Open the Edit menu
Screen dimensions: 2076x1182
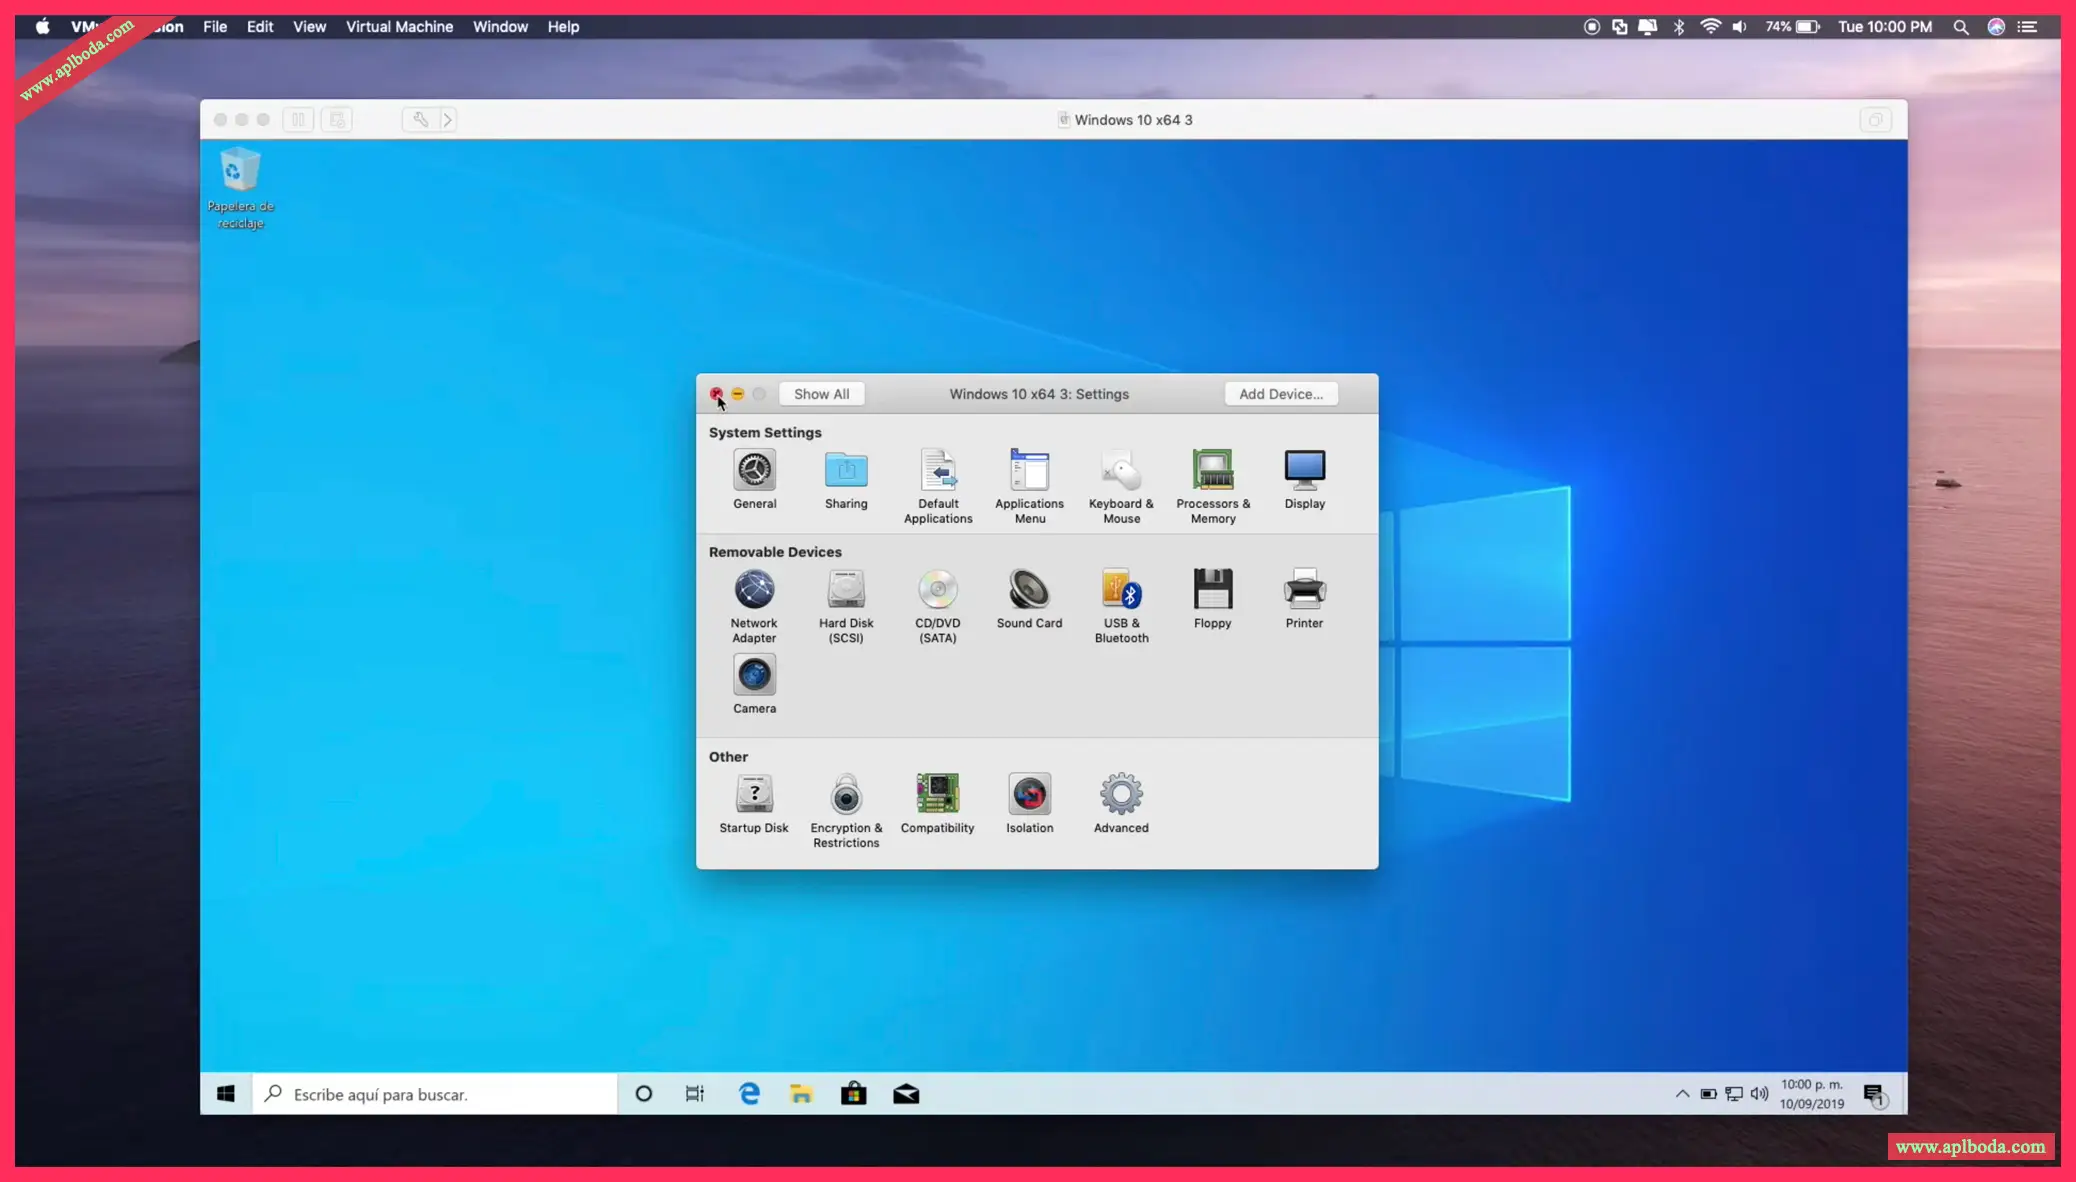click(x=260, y=27)
